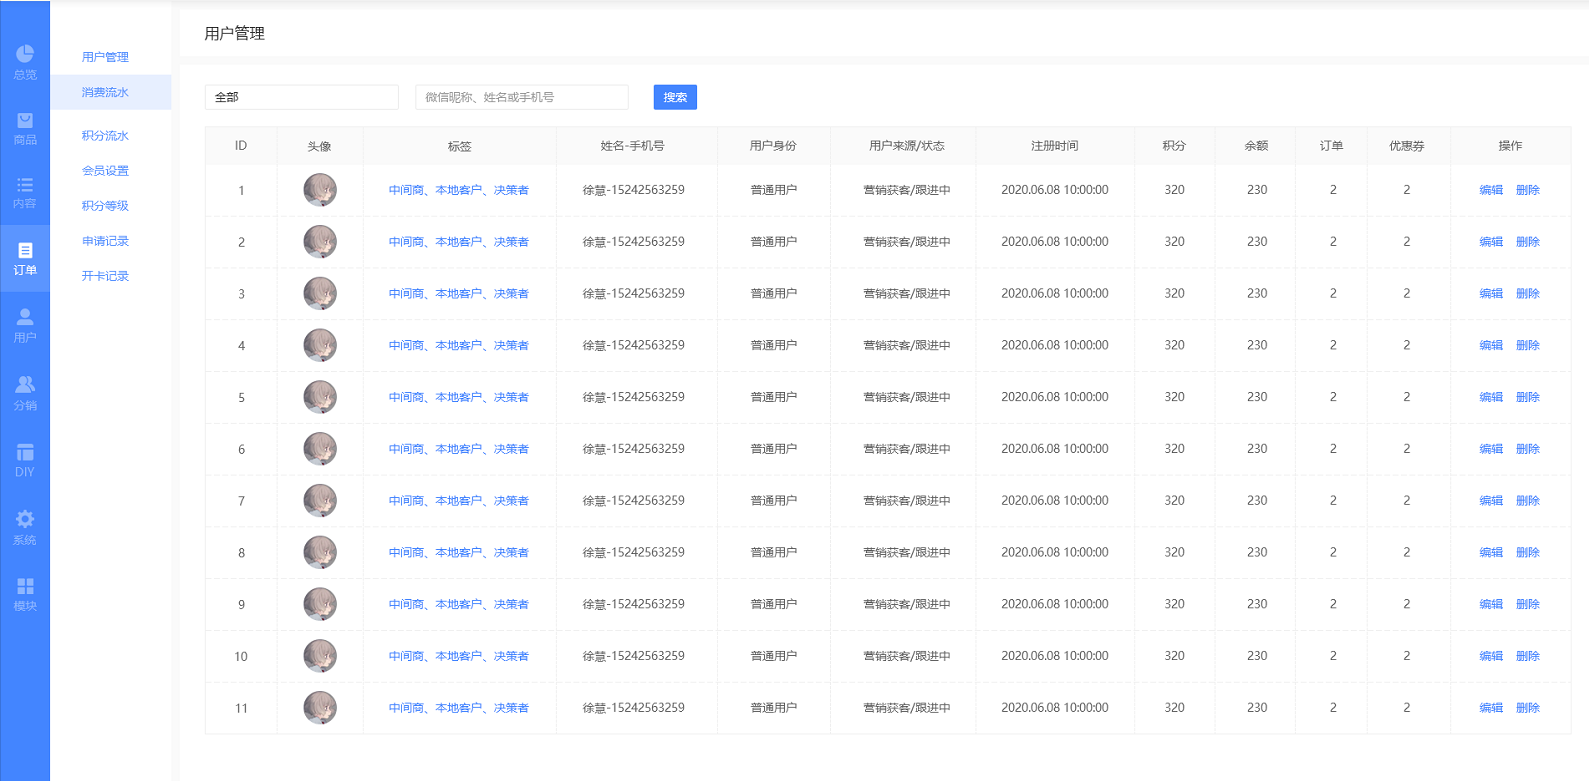Focus the 微信昵称、姓名或手机号 search field
The width and height of the screenshot is (1589, 781).
(522, 97)
